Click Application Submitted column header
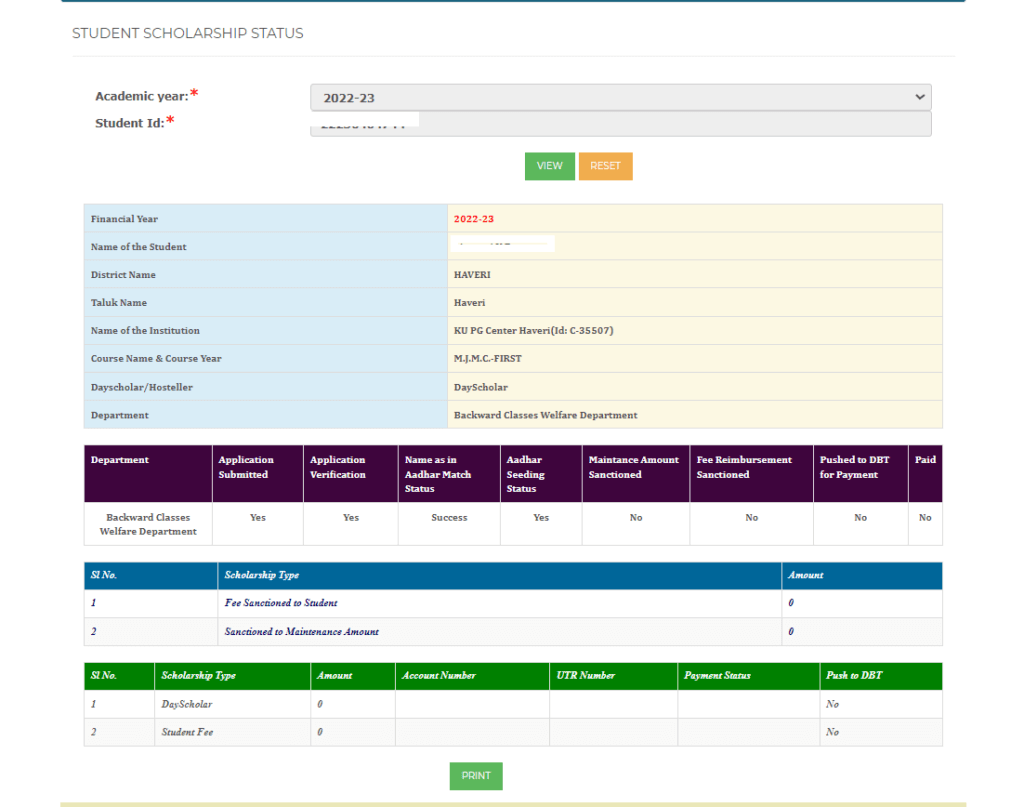Screen dimensions: 1024x807 click(x=257, y=473)
